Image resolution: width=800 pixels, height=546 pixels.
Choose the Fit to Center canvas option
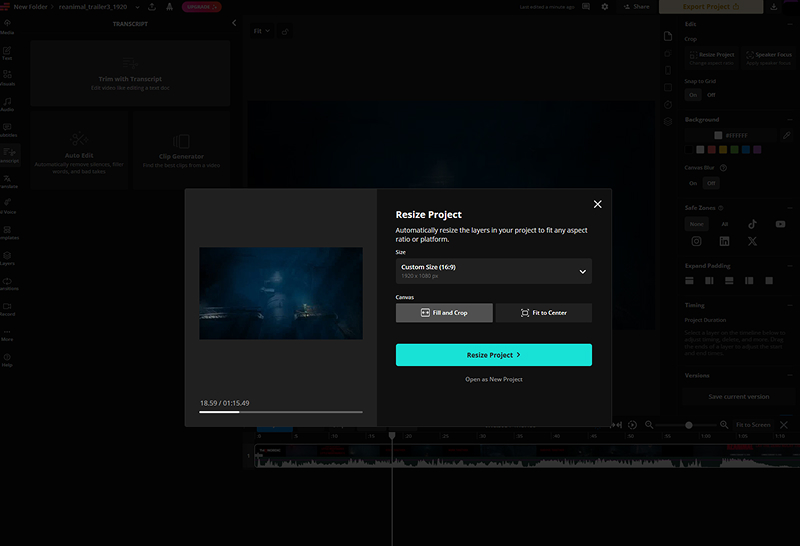pos(543,313)
